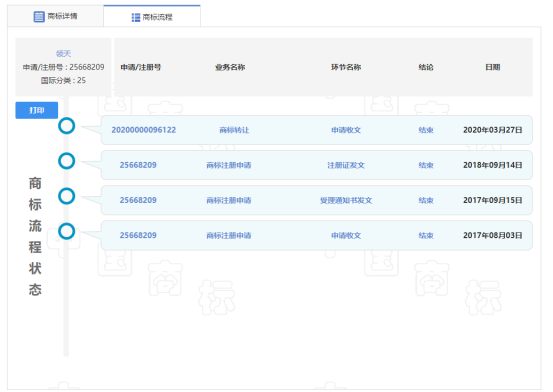553x392 pixels.
Task: Select the 2018年09月14日 timeline circle marker
Action: [67, 161]
